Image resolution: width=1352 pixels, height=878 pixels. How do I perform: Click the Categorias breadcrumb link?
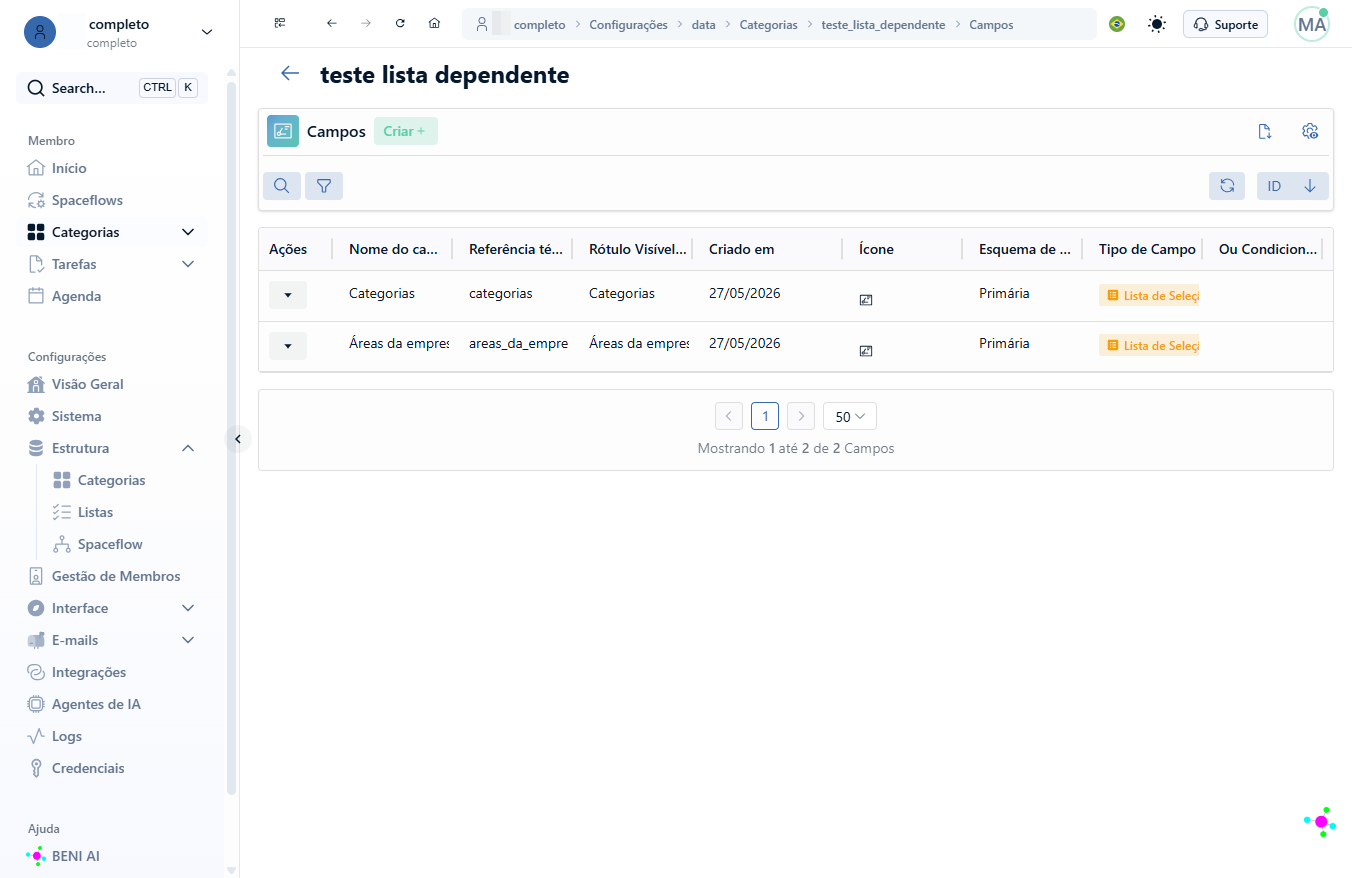click(769, 24)
